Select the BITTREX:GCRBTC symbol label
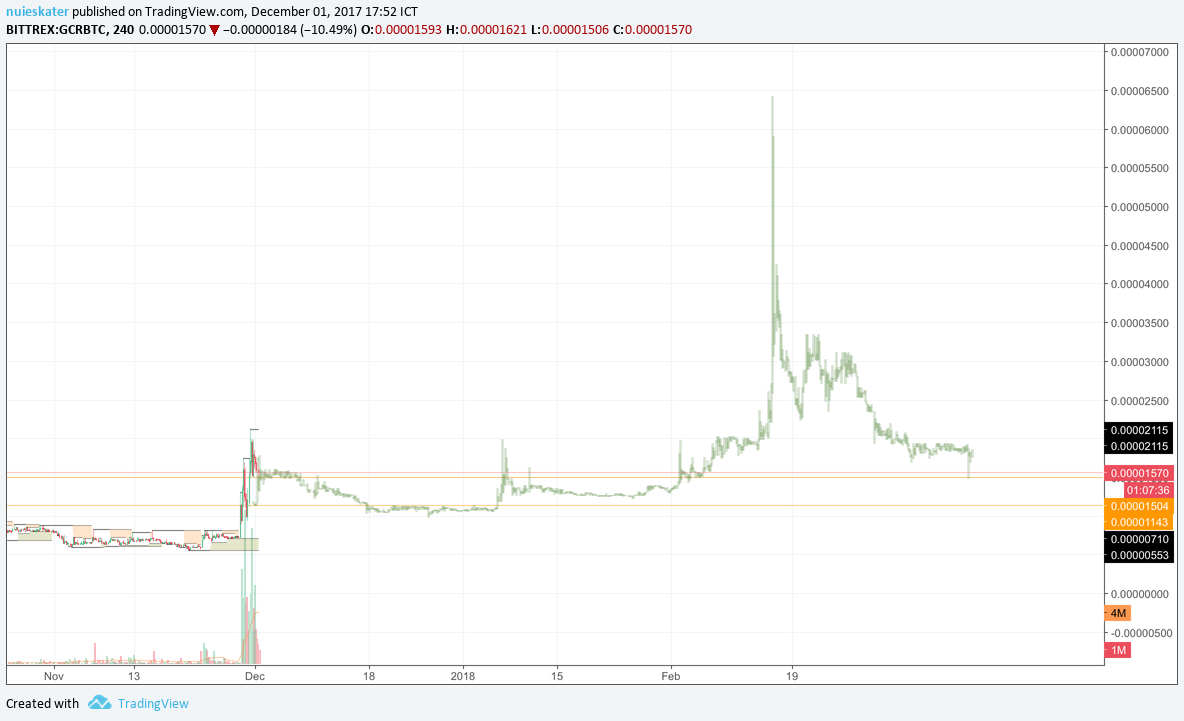Image resolution: width=1184 pixels, height=721 pixels. (57, 29)
